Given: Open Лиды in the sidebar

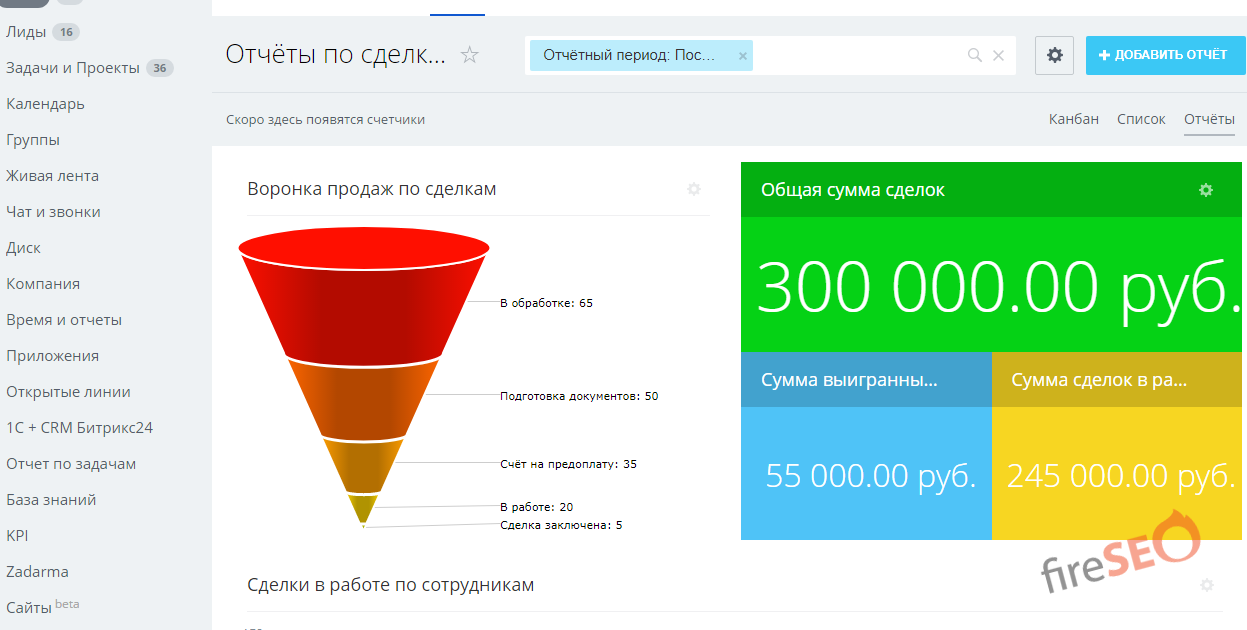Looking at the screenshot, I should pos(26,32).
